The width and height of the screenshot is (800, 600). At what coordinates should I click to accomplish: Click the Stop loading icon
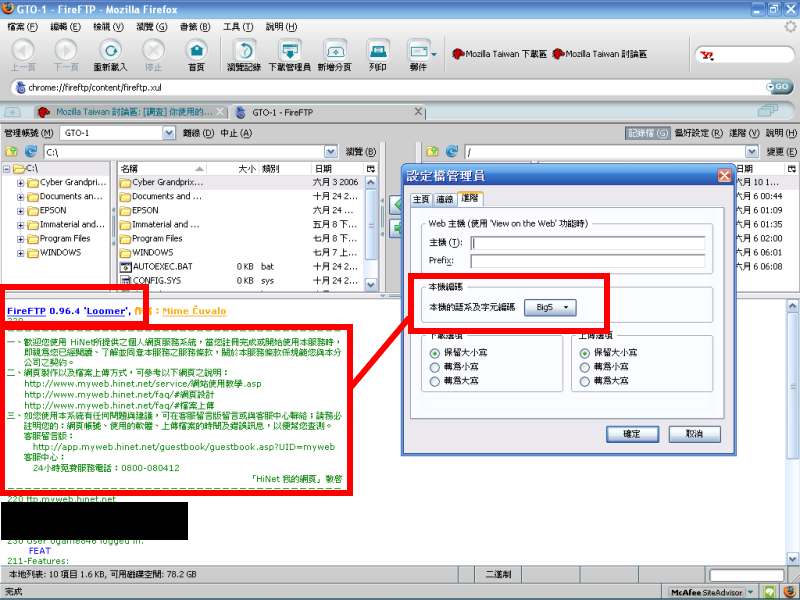click(x=153, y=51)
